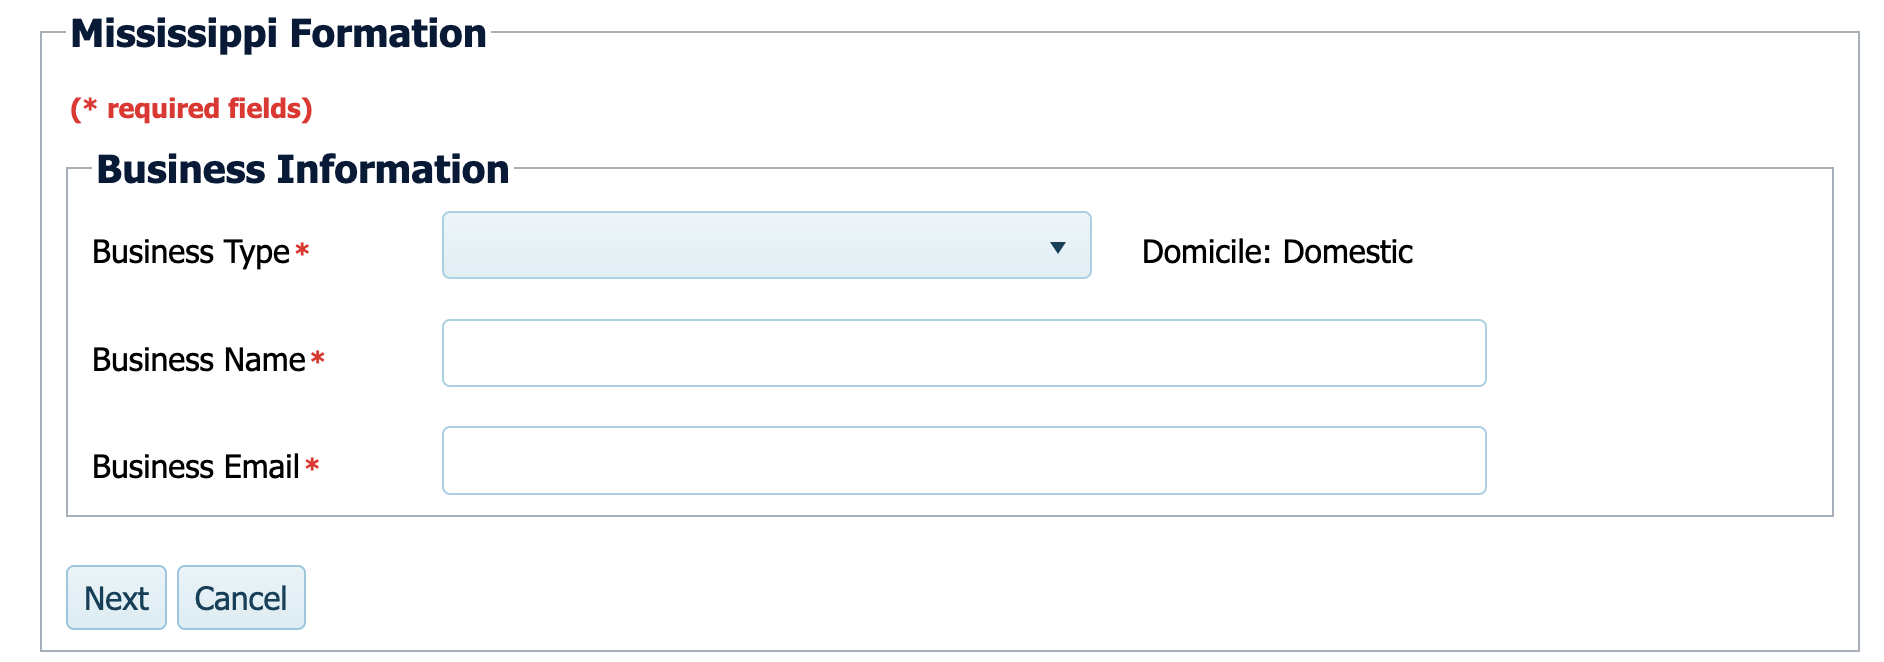Click the red asterisk beside Business Email
This screenshot has width=1884, height=662.
click(x=312, y=464)
